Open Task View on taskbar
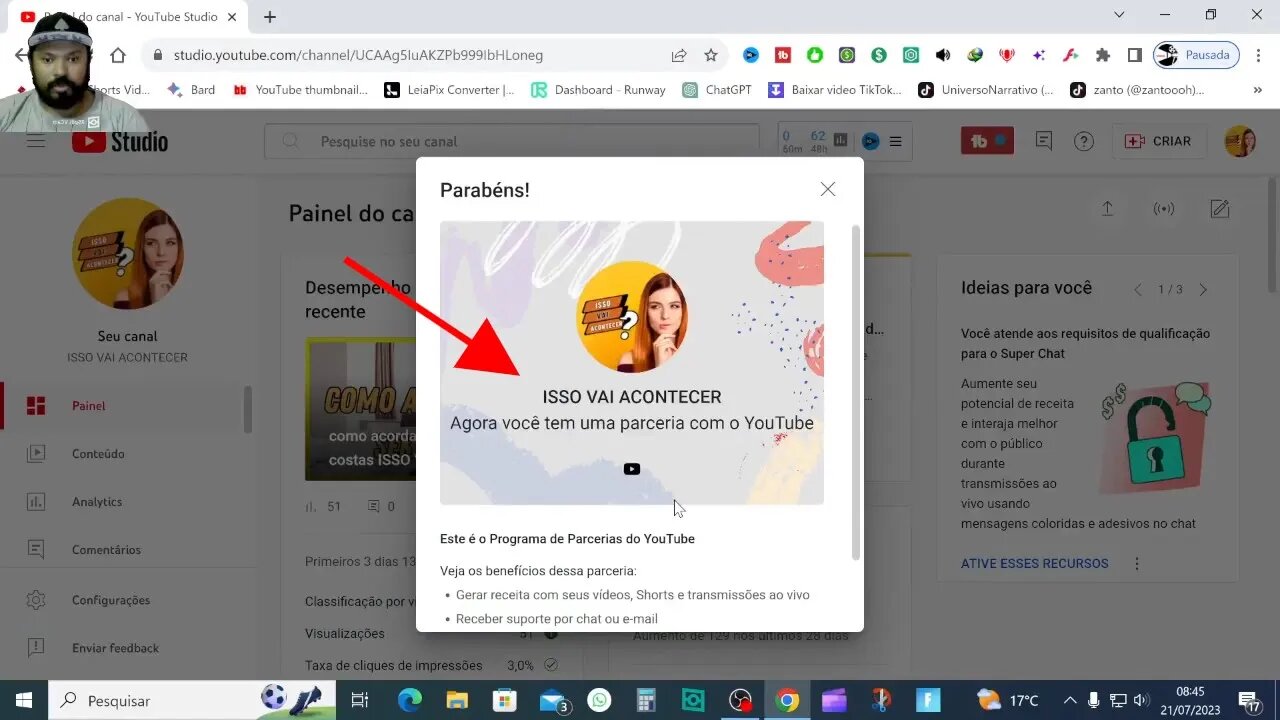Viewport: 1280px width, 720px height. pyautogui.click(x=361, y=700)
